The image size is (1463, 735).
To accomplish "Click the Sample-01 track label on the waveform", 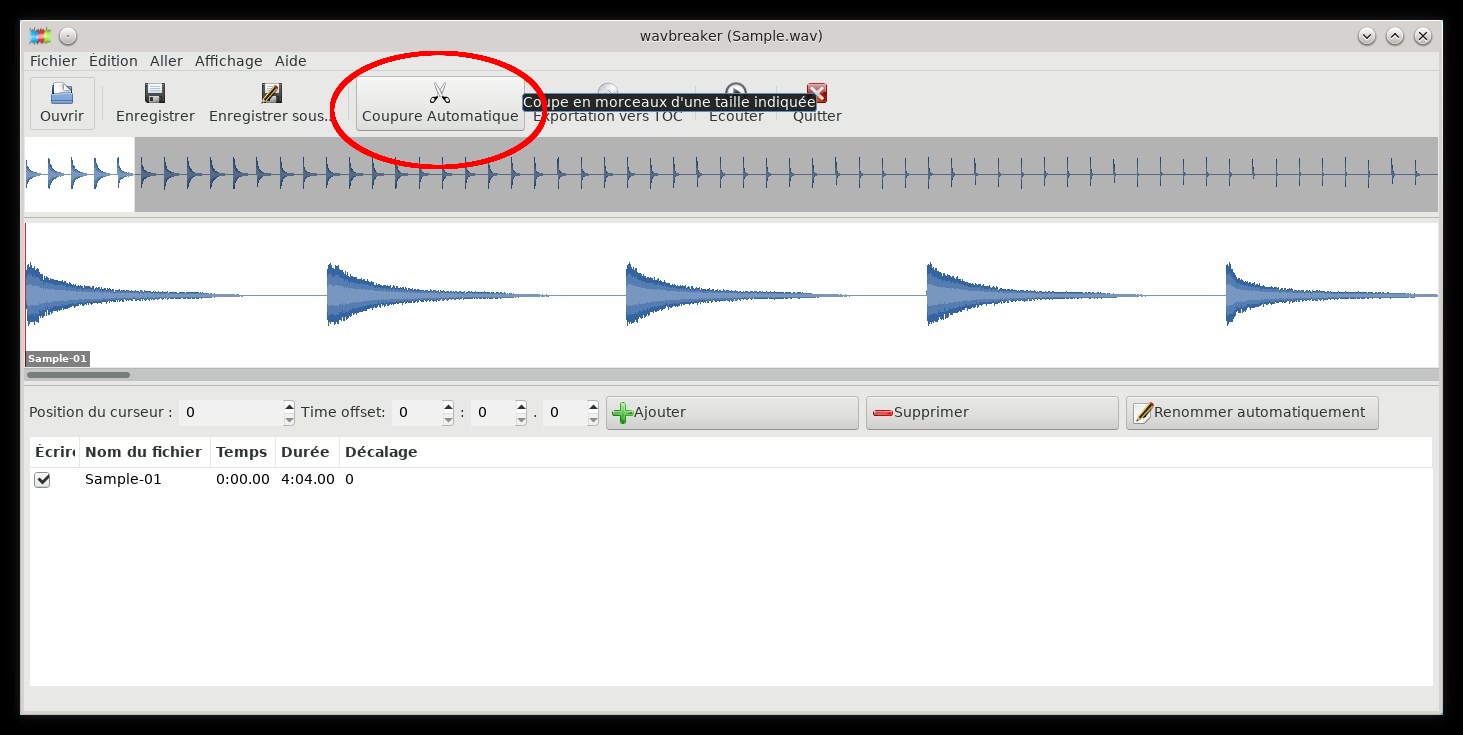I will [x=57, y=359].
